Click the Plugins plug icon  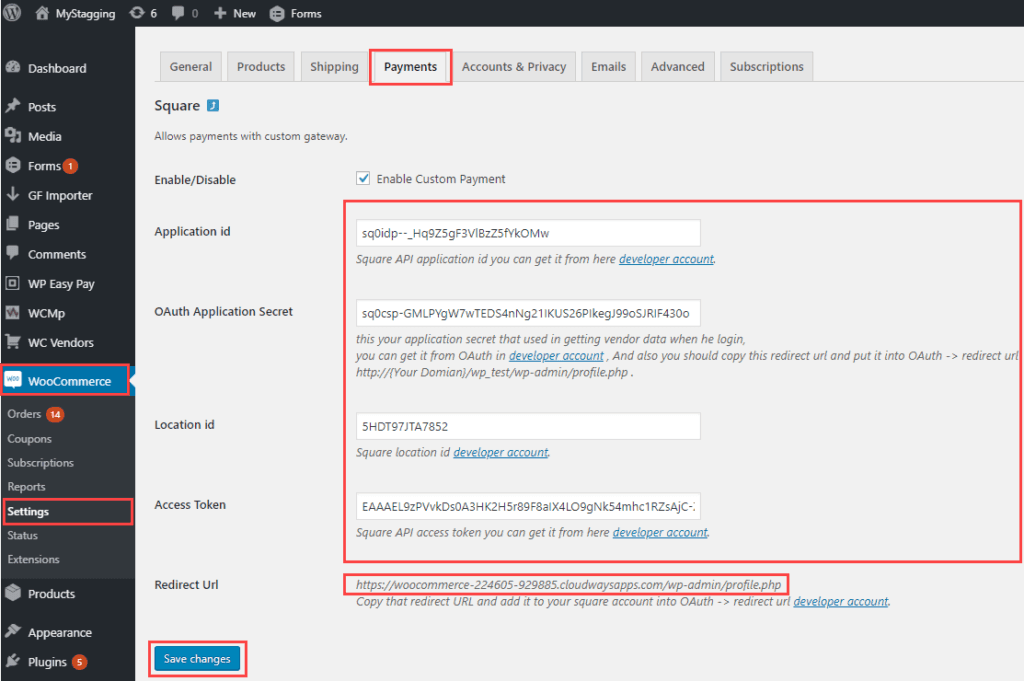click(12, 661)
